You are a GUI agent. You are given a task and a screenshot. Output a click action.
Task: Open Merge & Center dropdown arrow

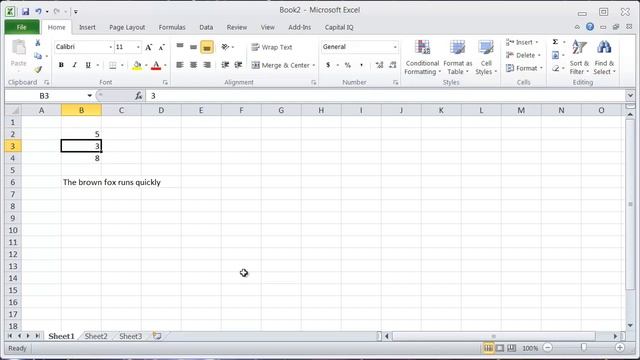[313, 65]
